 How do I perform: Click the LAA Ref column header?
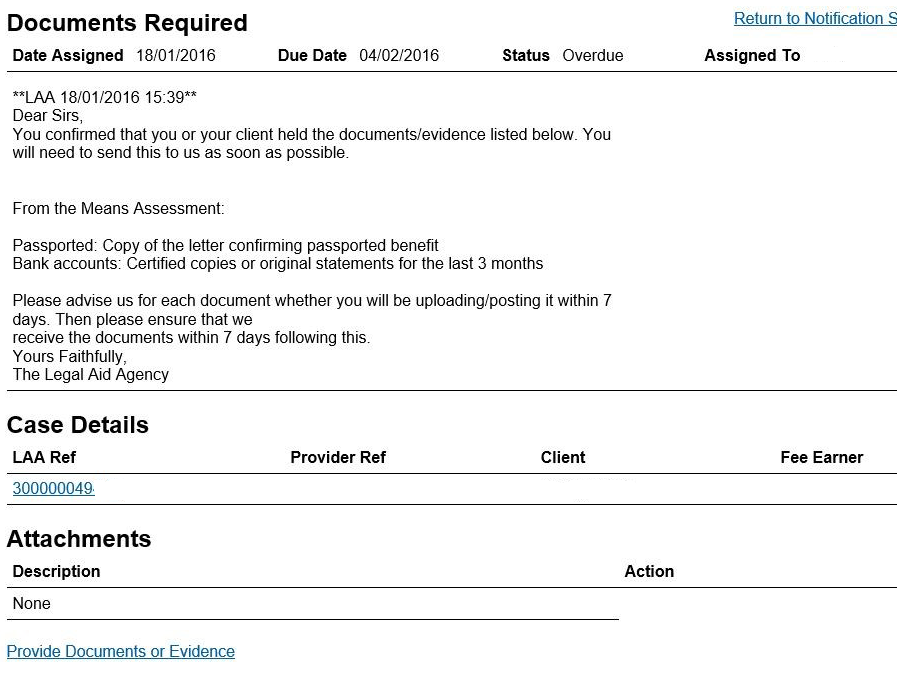(x=44, y=458)
